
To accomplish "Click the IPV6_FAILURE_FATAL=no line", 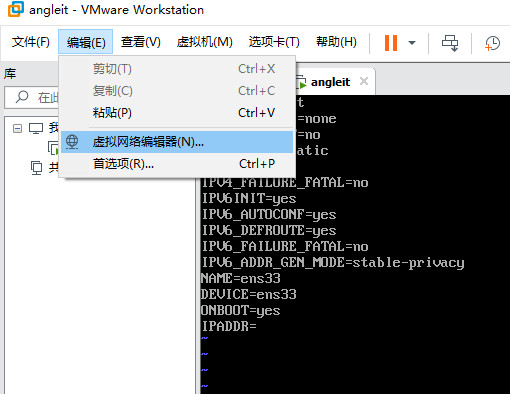I will 285,246.
